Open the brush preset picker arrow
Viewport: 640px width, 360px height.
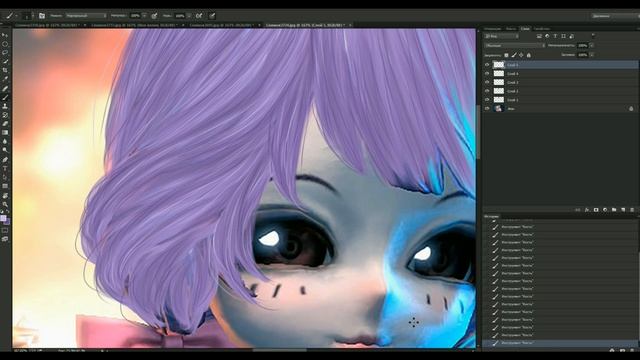pyautogui.click(x=33, y=16)
